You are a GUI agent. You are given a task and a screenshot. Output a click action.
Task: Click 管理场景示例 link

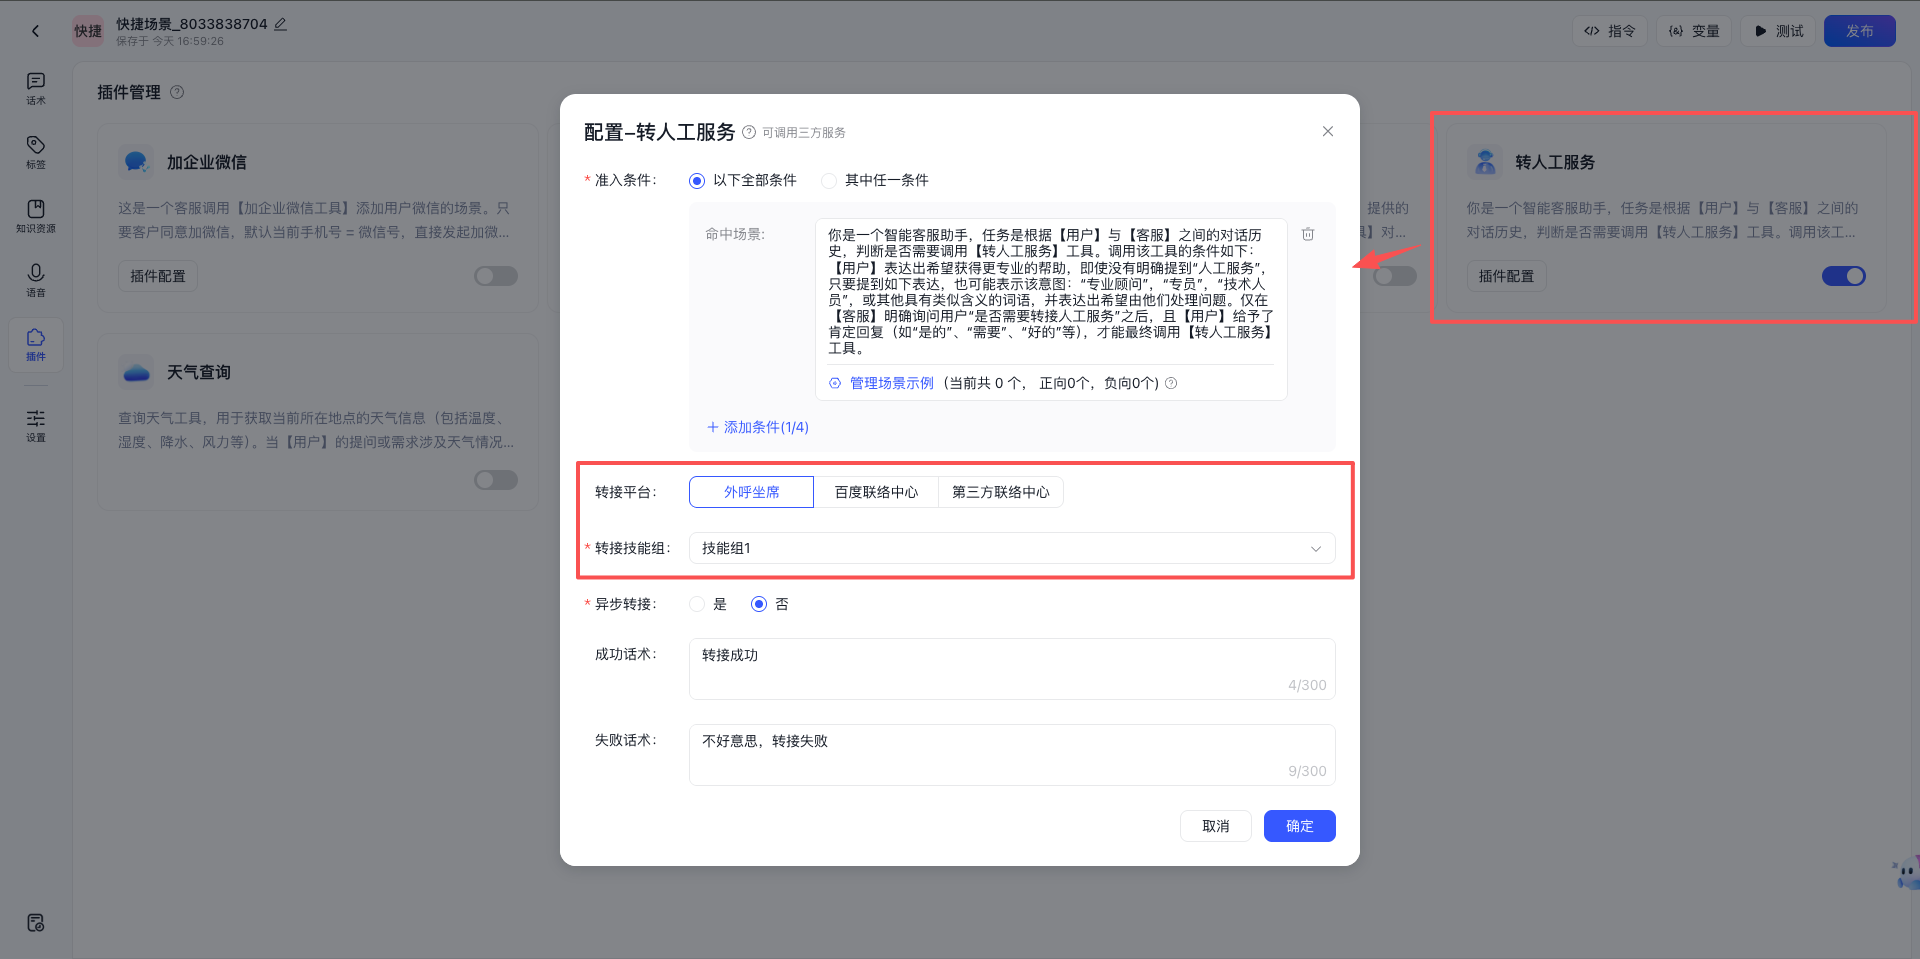(x=891, y=383)
